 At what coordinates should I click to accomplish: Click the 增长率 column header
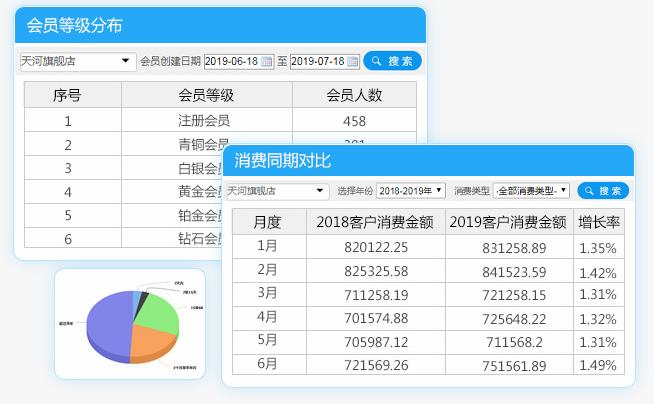tap(598, 222)
